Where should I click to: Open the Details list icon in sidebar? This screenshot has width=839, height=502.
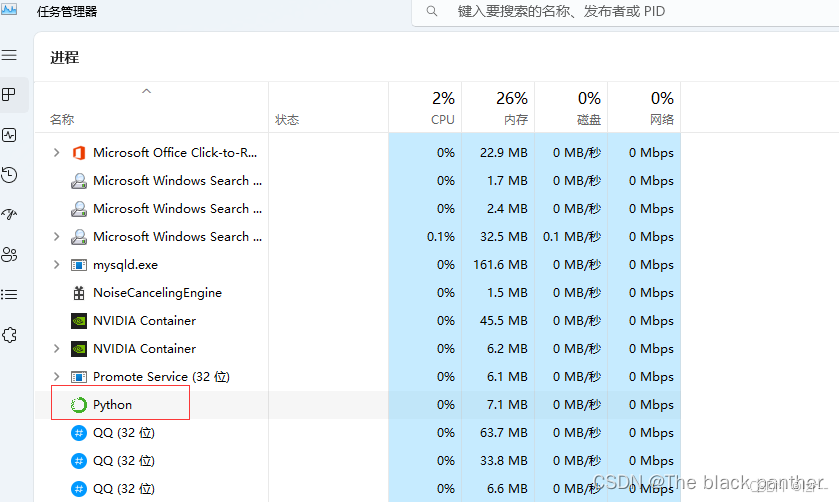(9, 294)
